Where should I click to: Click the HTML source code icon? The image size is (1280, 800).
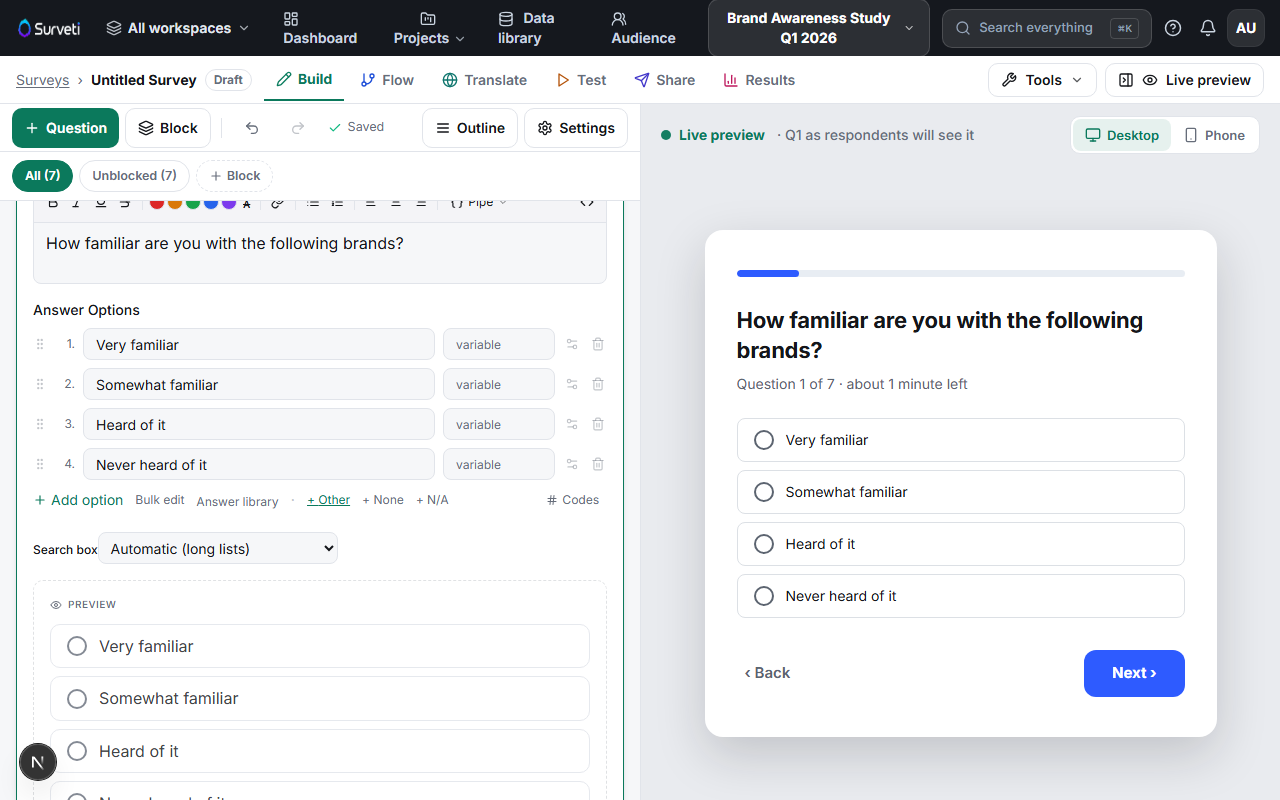coord(587,203)
